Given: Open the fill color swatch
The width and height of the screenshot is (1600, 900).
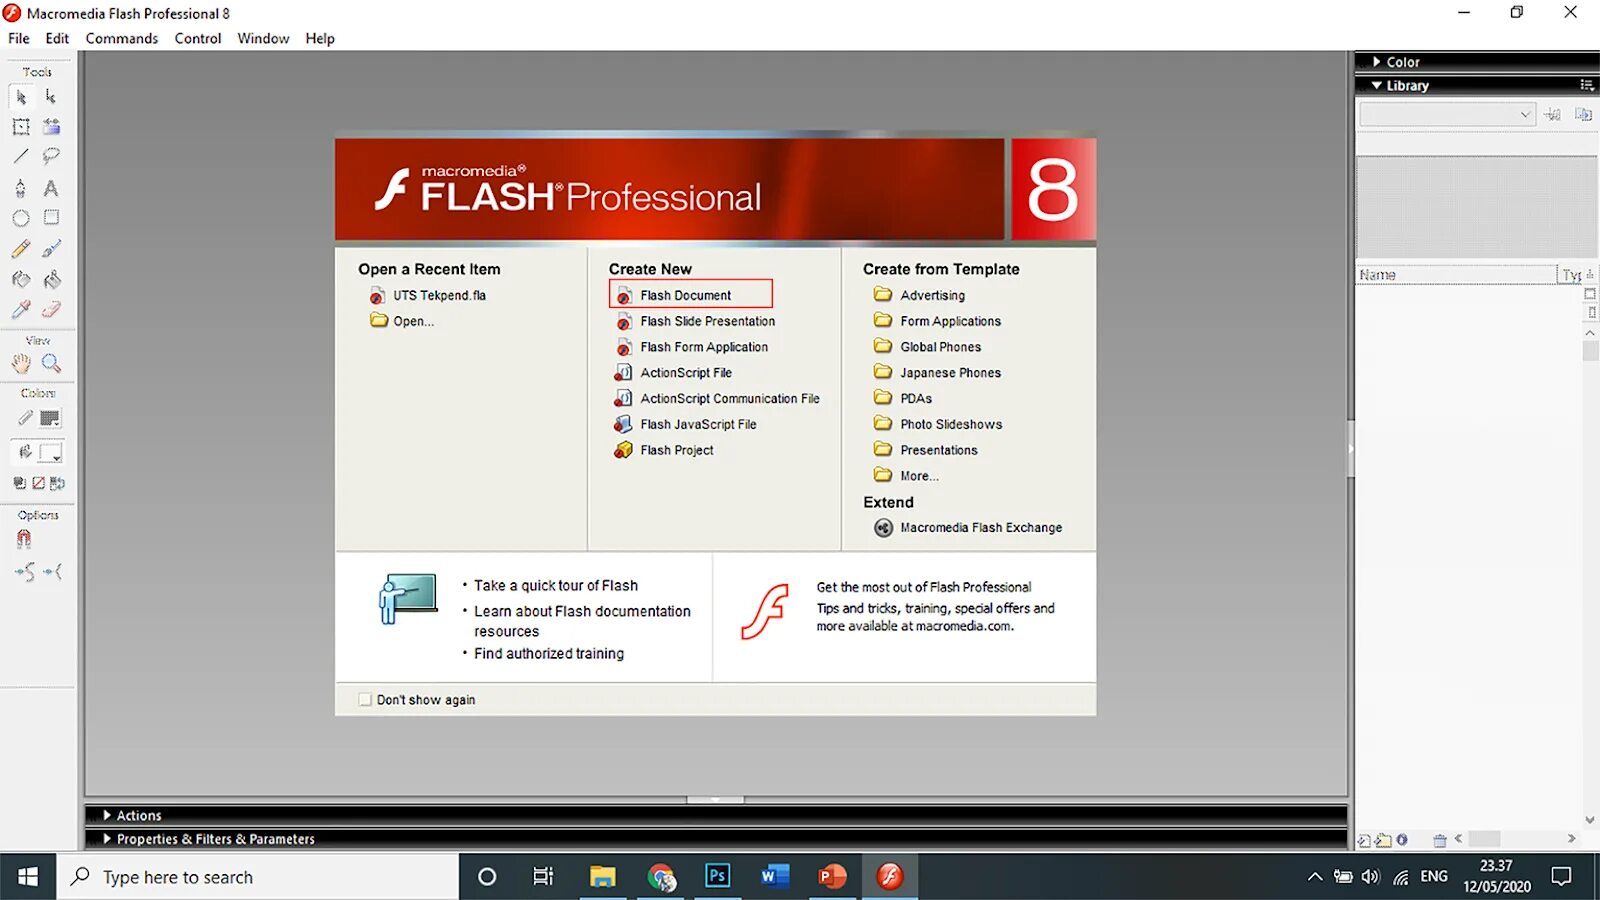Looking at the screenshot, I should pos(51,452).
